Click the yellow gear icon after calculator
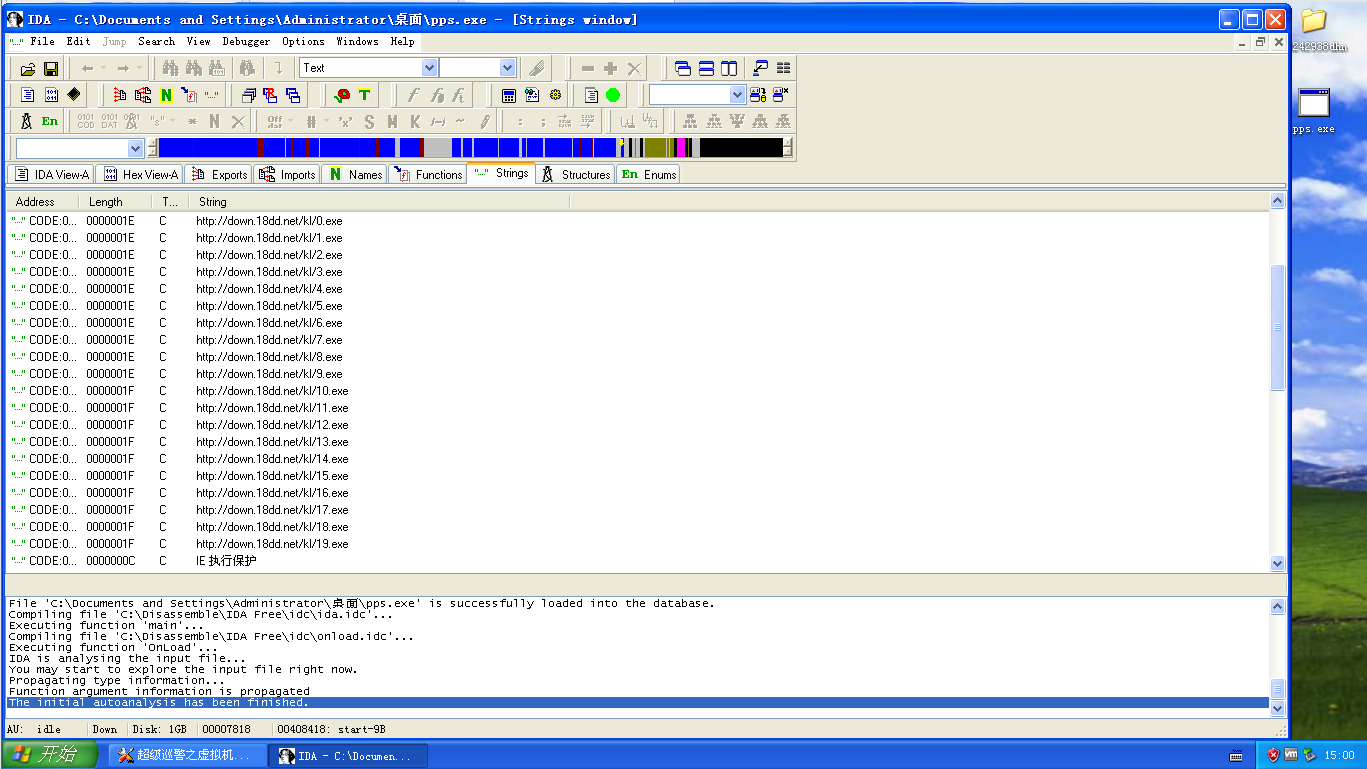 click(x=555, y=95)
